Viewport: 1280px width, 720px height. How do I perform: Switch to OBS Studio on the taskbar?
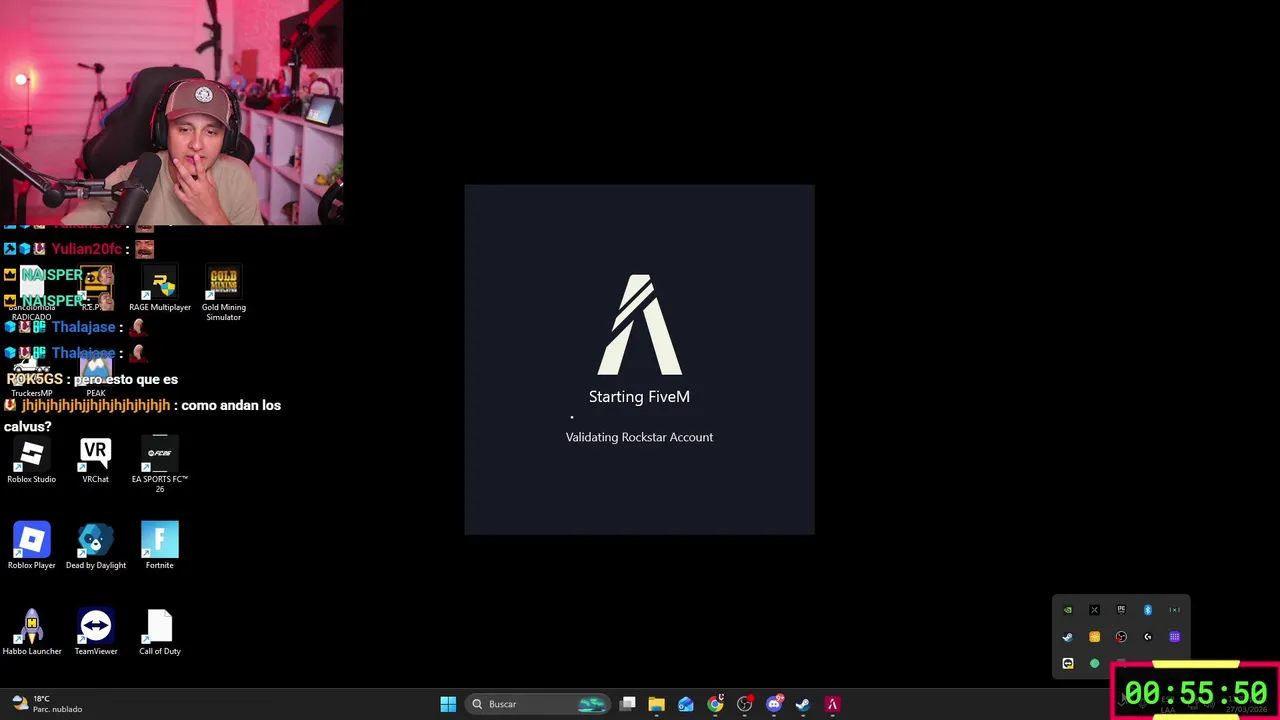[x=744, y=704]
